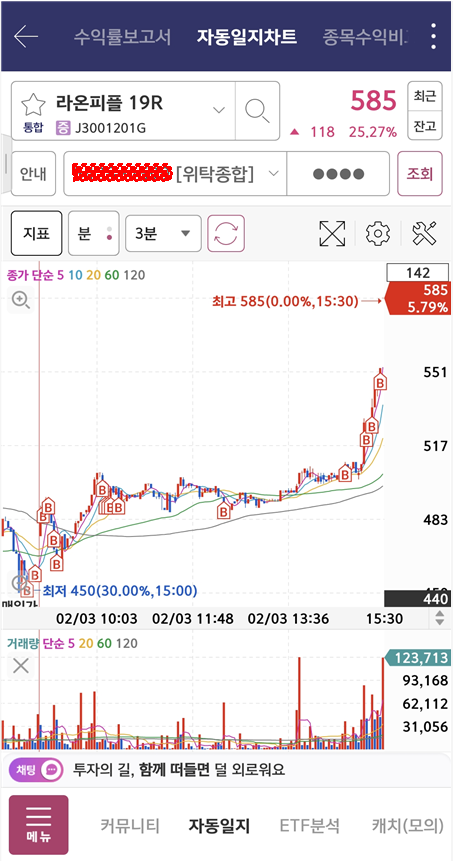Tap the stock code J3001201G
This screenshot has width=453, height=861.
click(x=109, y=129)
